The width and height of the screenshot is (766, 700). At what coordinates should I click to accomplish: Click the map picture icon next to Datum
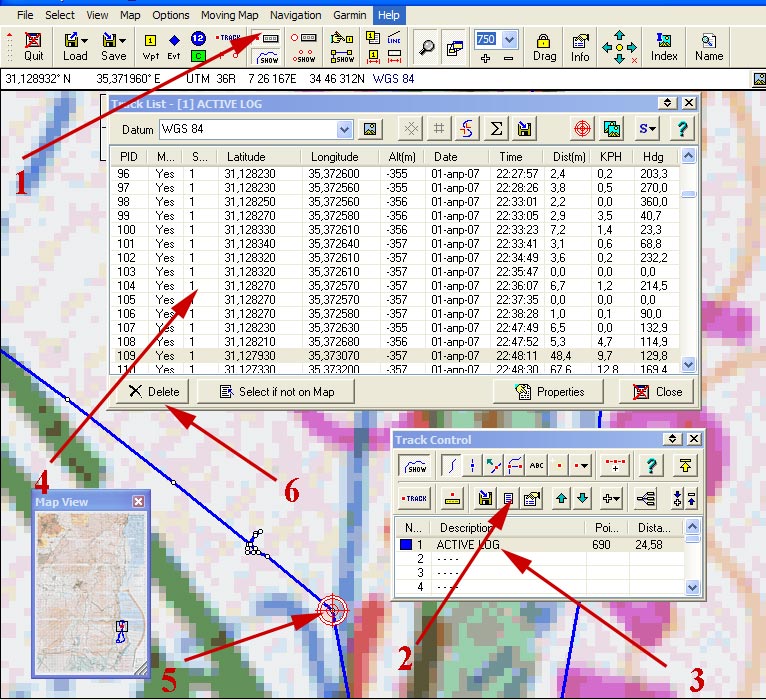[x=370, y=129]
